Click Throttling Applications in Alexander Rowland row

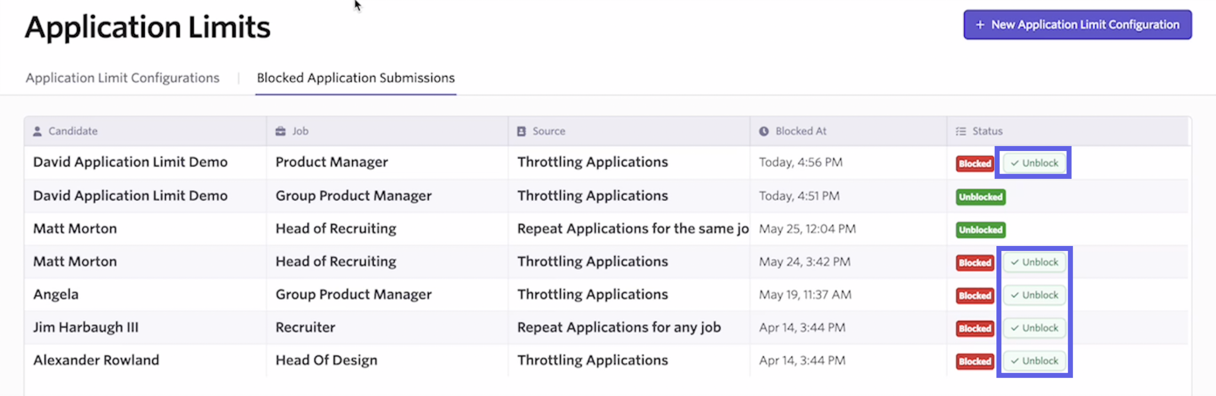[x=592, y=361]
